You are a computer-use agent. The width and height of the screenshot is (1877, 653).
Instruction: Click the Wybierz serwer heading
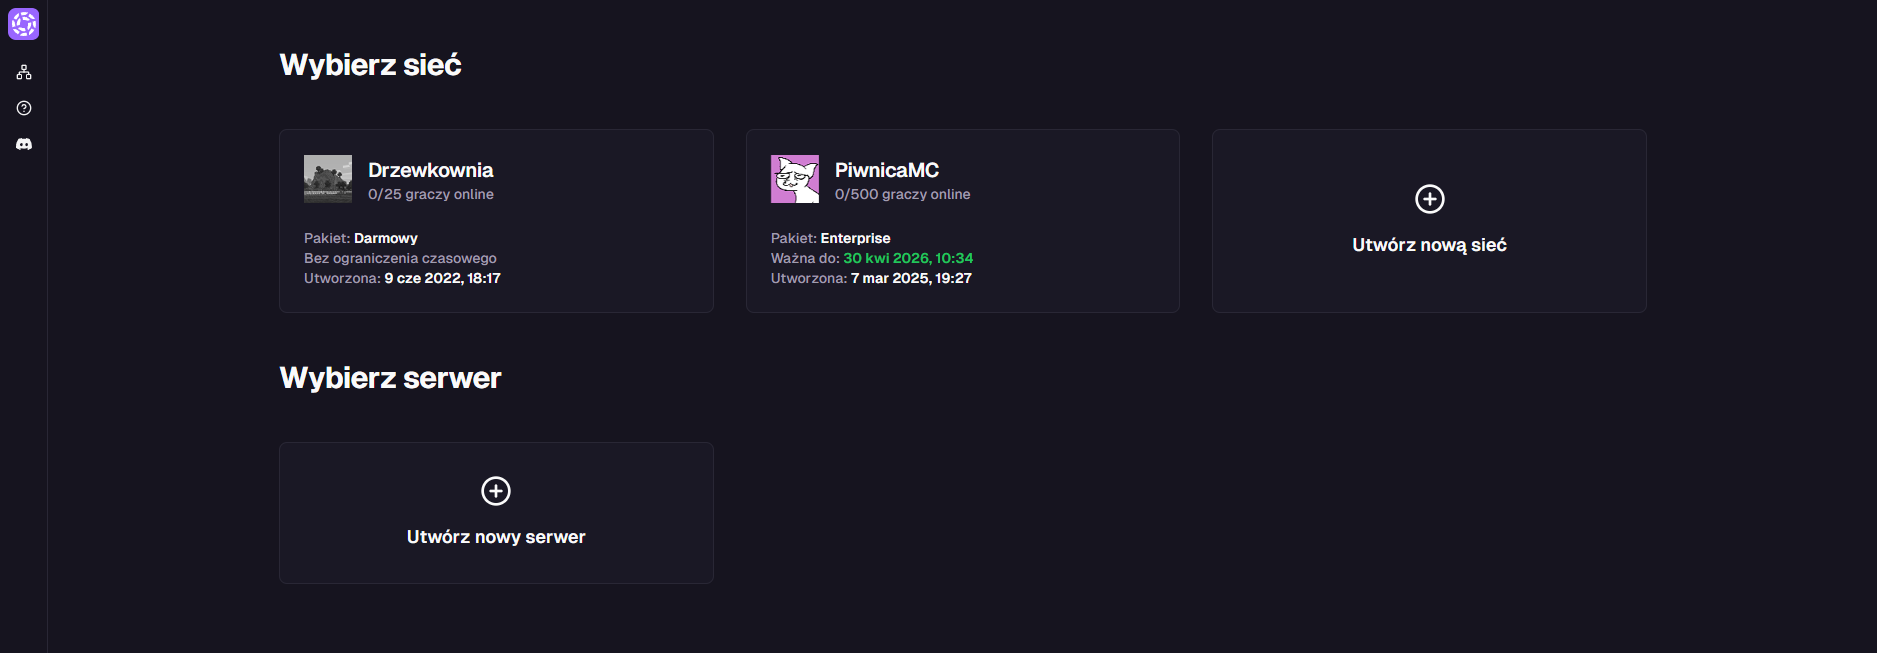tap(390, 378)
